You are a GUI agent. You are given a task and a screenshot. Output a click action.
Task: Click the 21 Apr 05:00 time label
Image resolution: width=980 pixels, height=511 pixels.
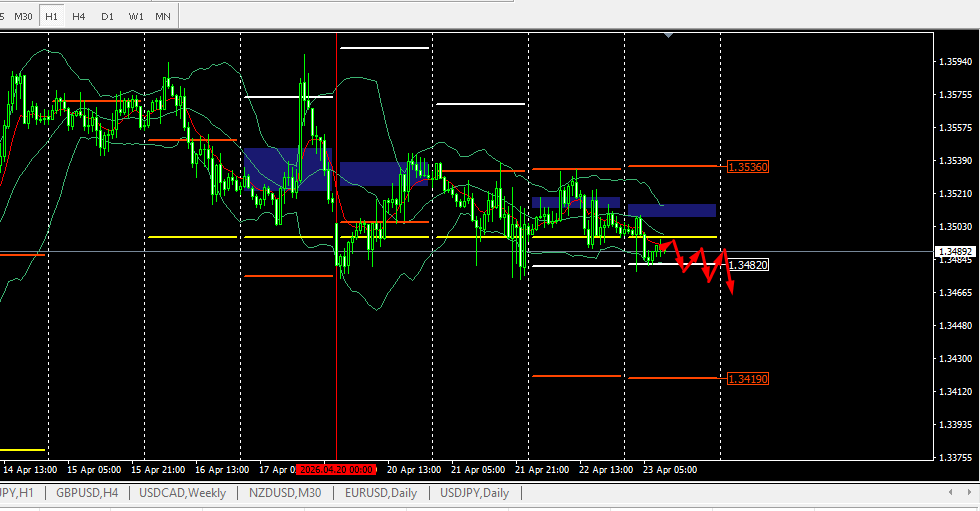click(x=478, y=470)
